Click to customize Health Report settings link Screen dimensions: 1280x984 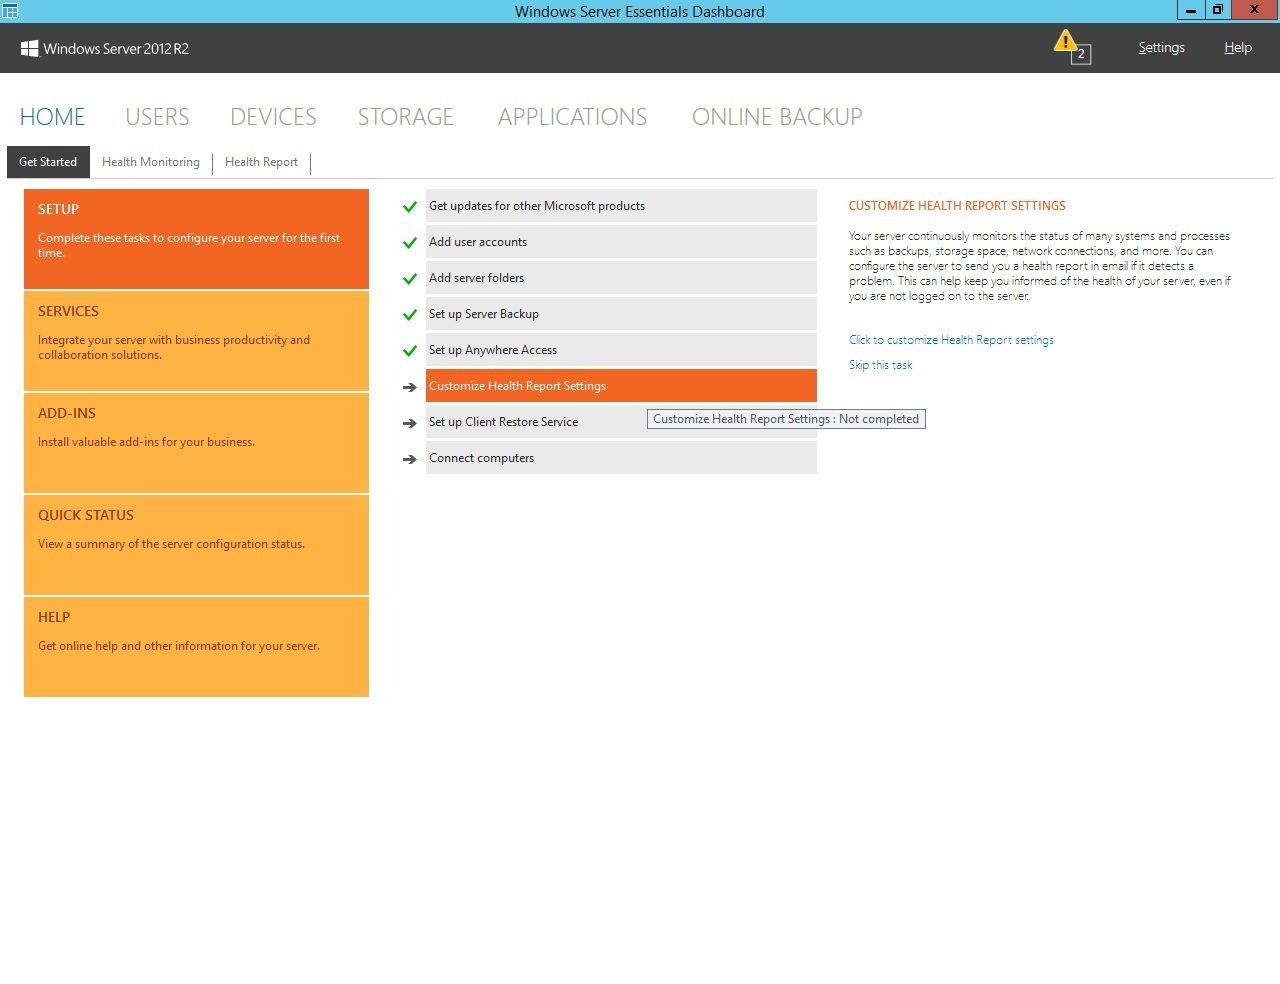click(x=951, y=340)
